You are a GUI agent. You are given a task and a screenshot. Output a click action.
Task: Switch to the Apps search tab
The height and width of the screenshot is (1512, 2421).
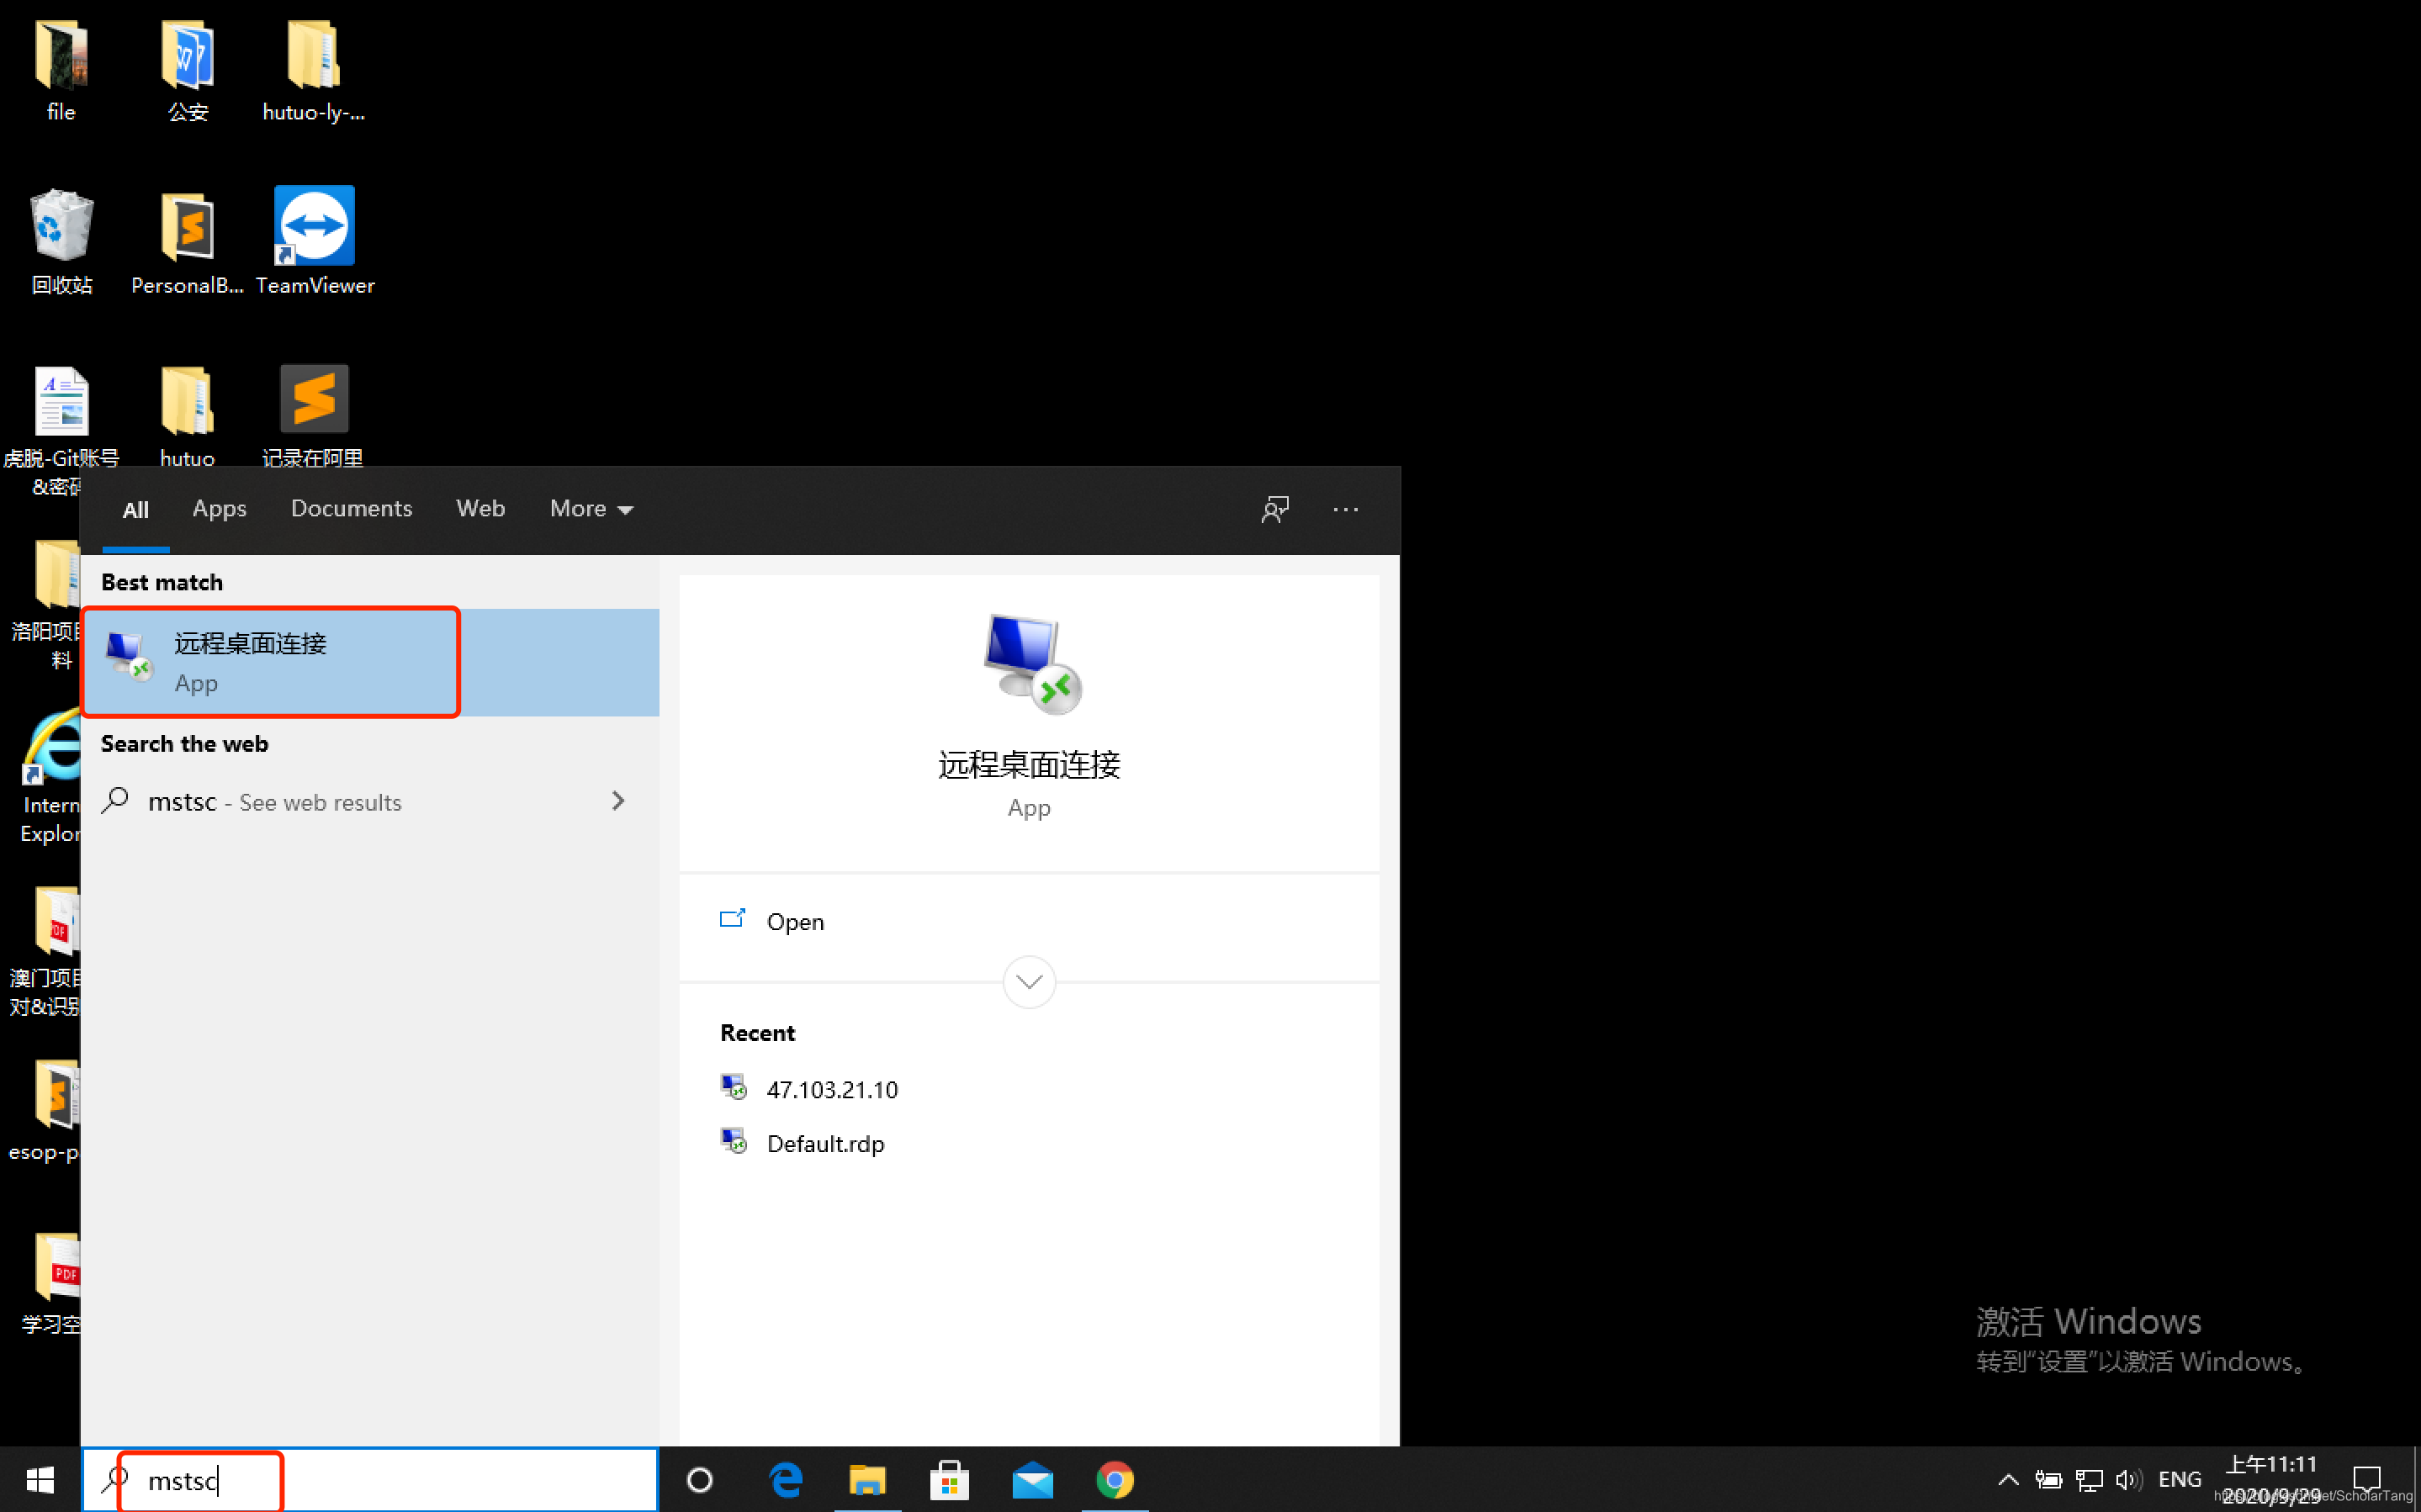tap(219, 509)
